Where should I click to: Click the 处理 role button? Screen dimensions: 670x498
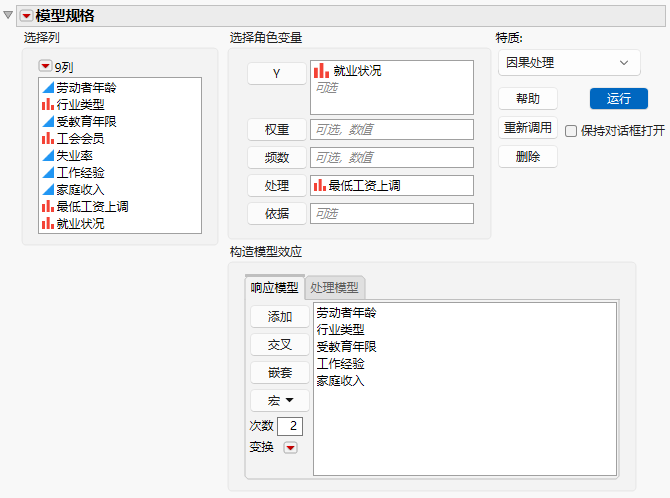click(276, 185)
